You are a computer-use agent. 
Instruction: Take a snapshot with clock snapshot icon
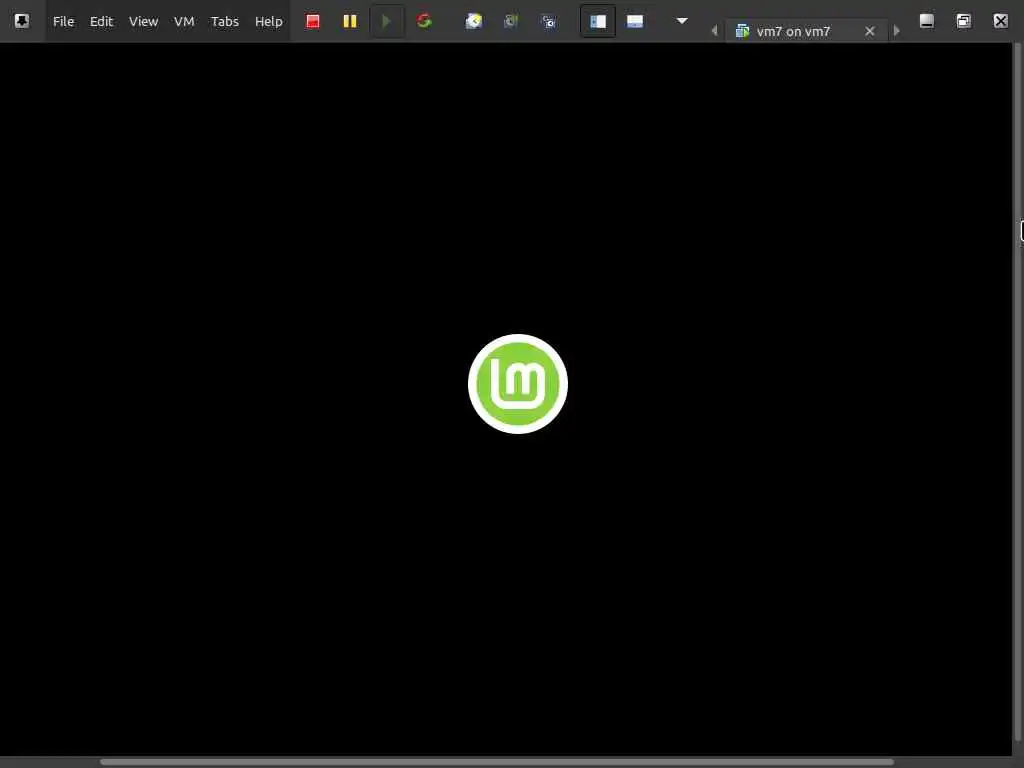pos(474,22)
